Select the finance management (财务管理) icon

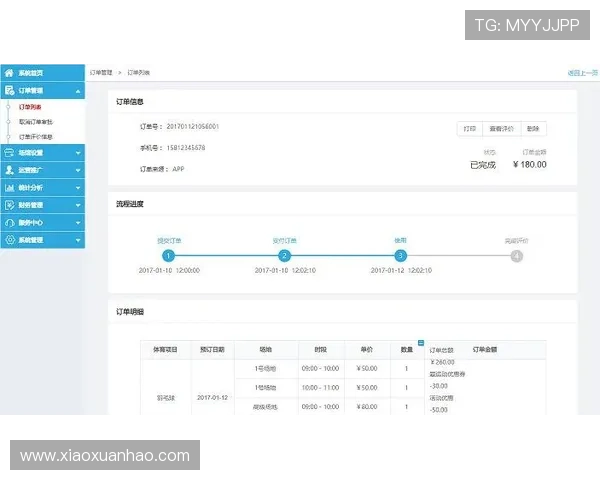coord(10,205)
